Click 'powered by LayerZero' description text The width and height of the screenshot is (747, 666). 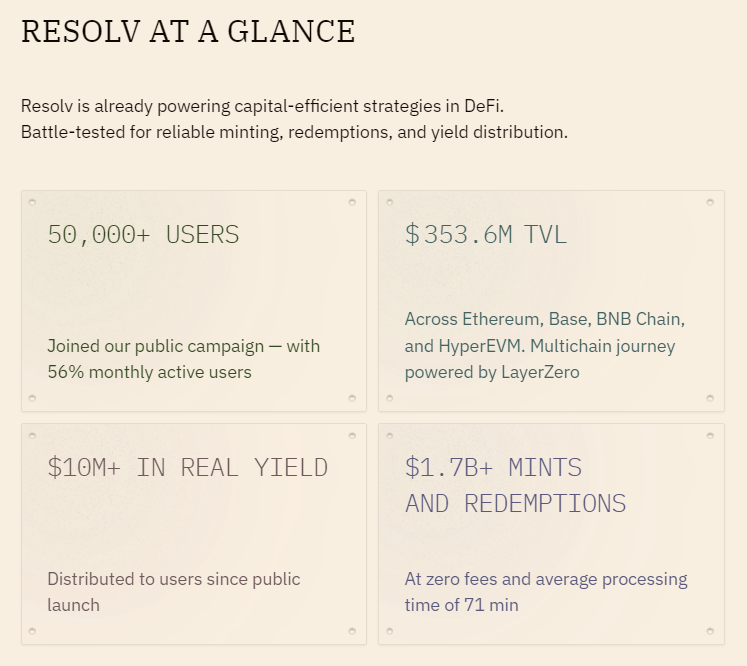(492, 372)
